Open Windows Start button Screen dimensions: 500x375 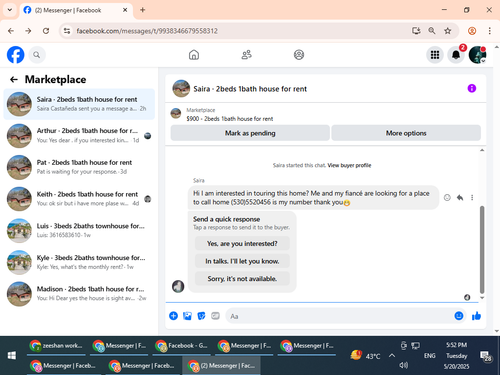click(x=12, y=356)
